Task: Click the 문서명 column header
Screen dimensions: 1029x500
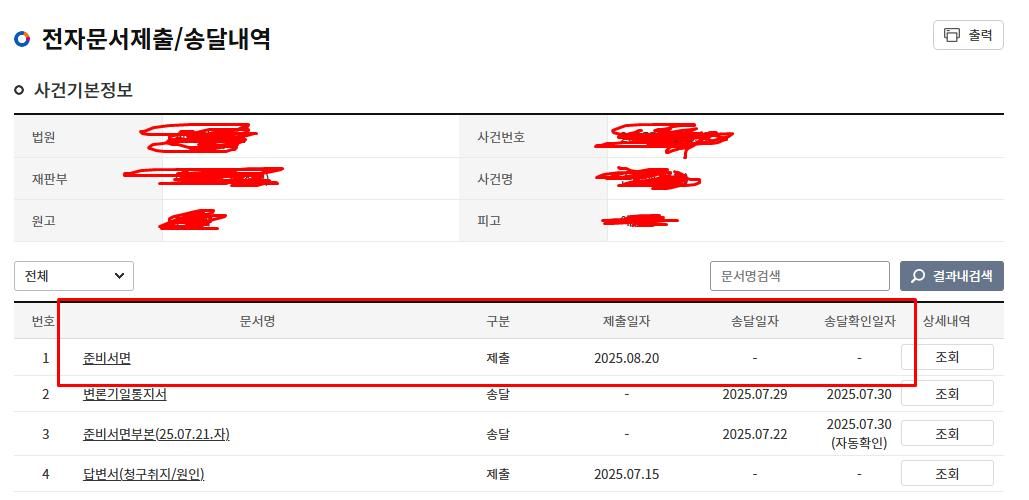Action: pos(257,321)
